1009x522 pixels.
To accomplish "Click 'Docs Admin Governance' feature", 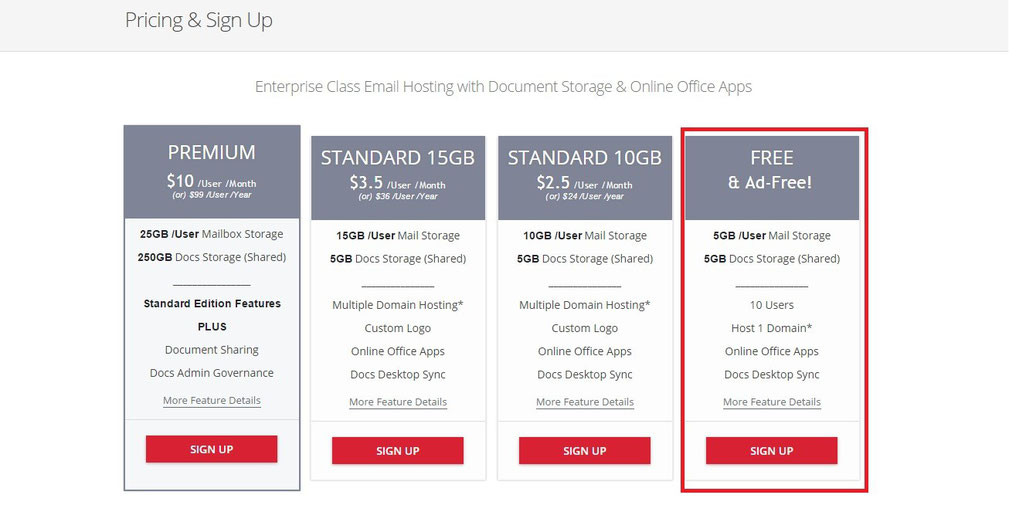I will click(212, 373).
